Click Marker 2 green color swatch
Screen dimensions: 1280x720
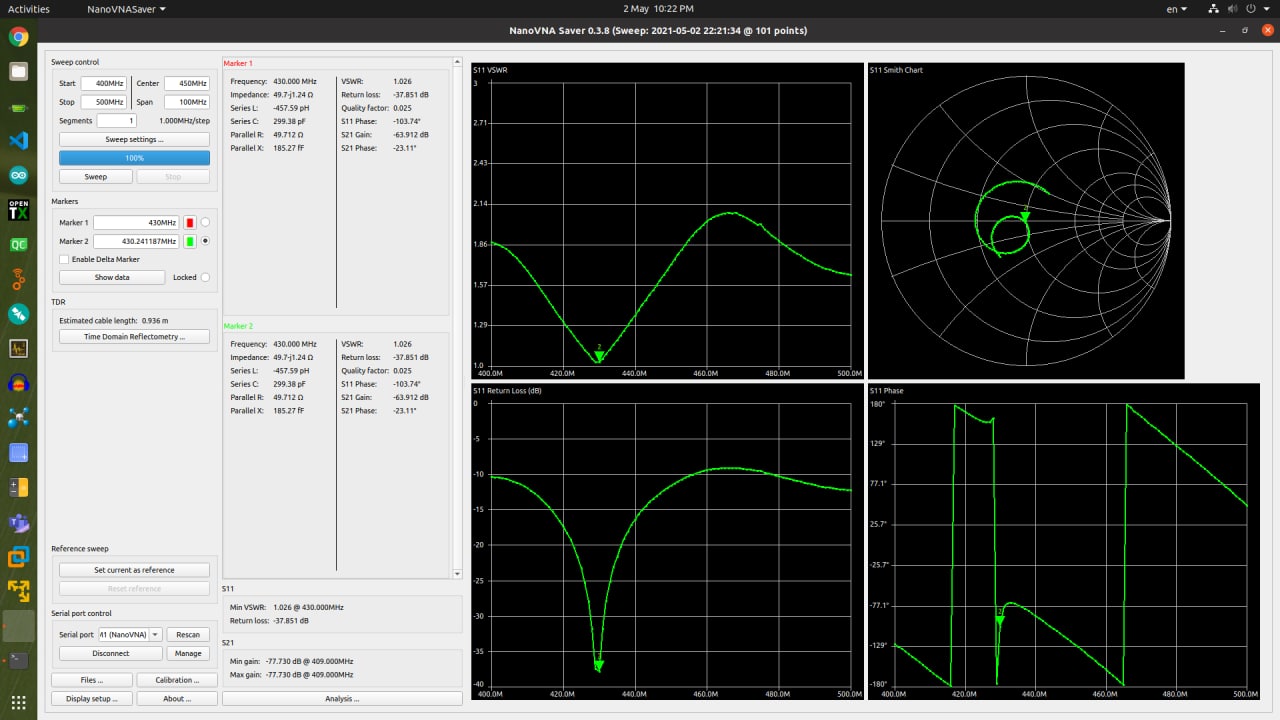[x=189, y=241]
